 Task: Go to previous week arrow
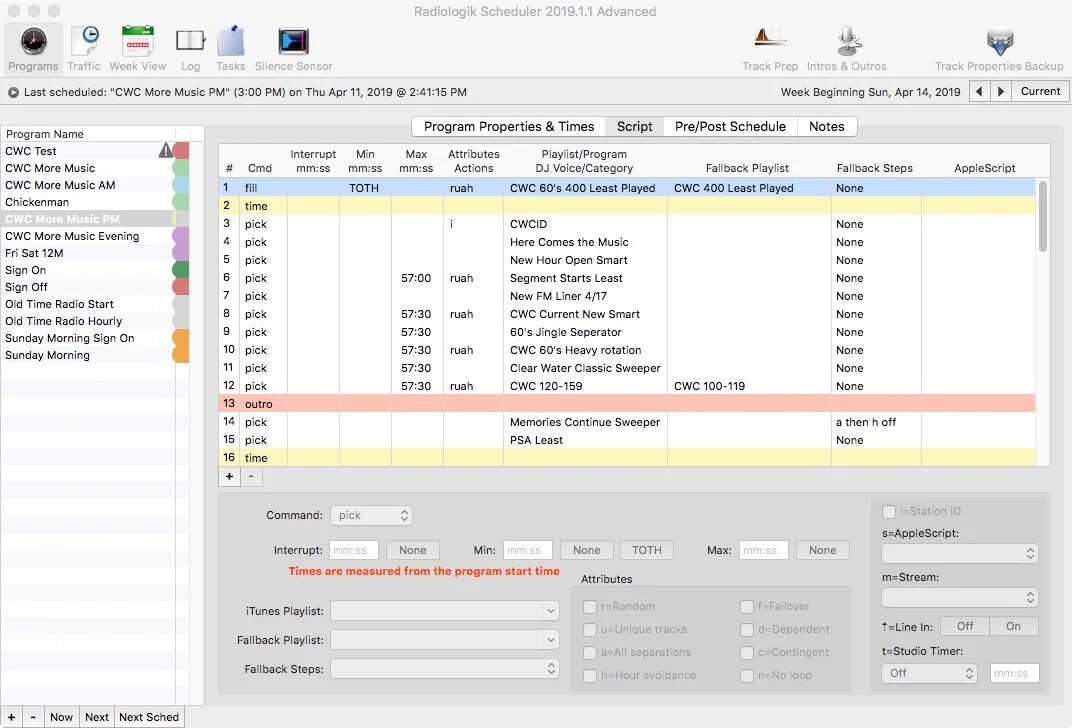click(x=979, y=92)
